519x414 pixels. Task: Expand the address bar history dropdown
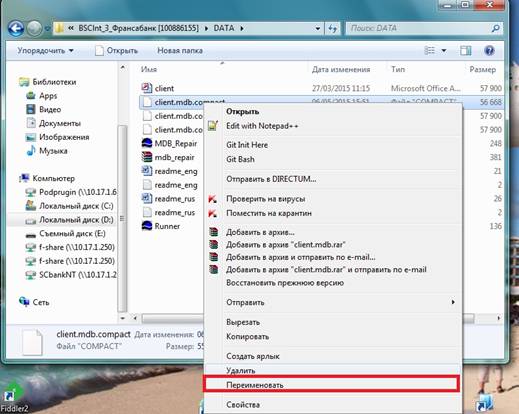318,29
